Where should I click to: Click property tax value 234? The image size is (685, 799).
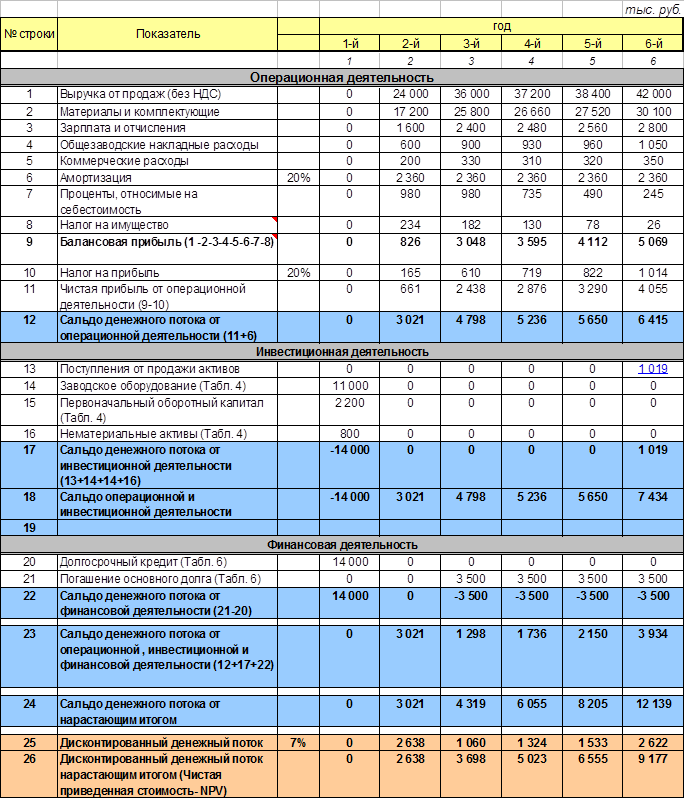point(410,225)
